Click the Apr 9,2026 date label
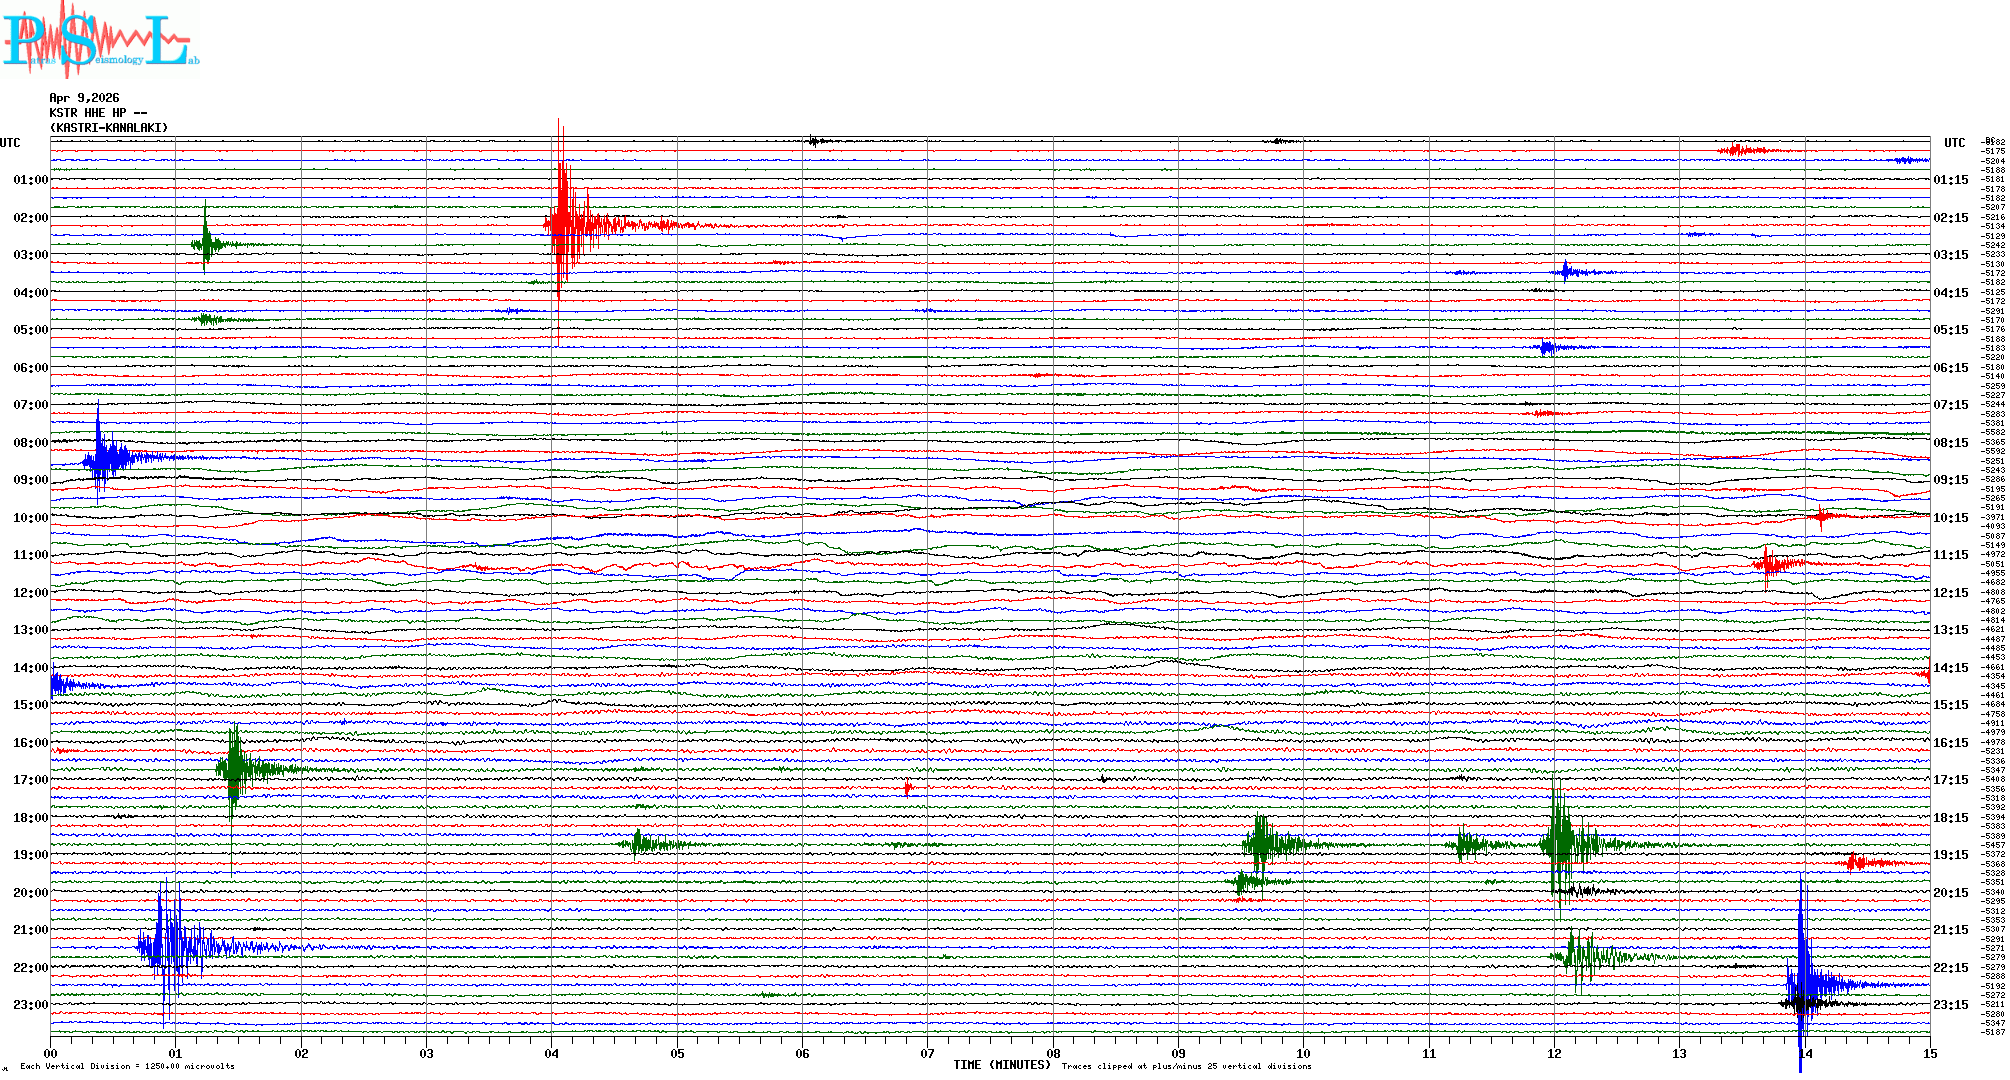The width and height of the screenshot is (2010, 1080). tap(84, 98)
